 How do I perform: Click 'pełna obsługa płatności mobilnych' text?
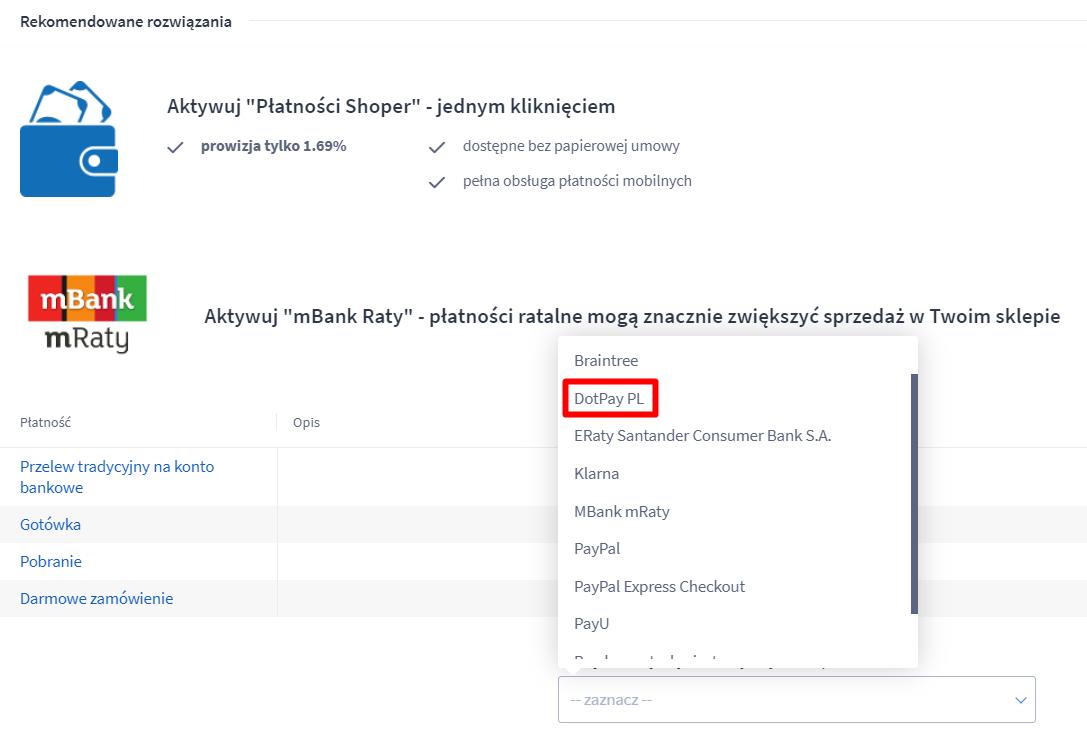point(577,182)
